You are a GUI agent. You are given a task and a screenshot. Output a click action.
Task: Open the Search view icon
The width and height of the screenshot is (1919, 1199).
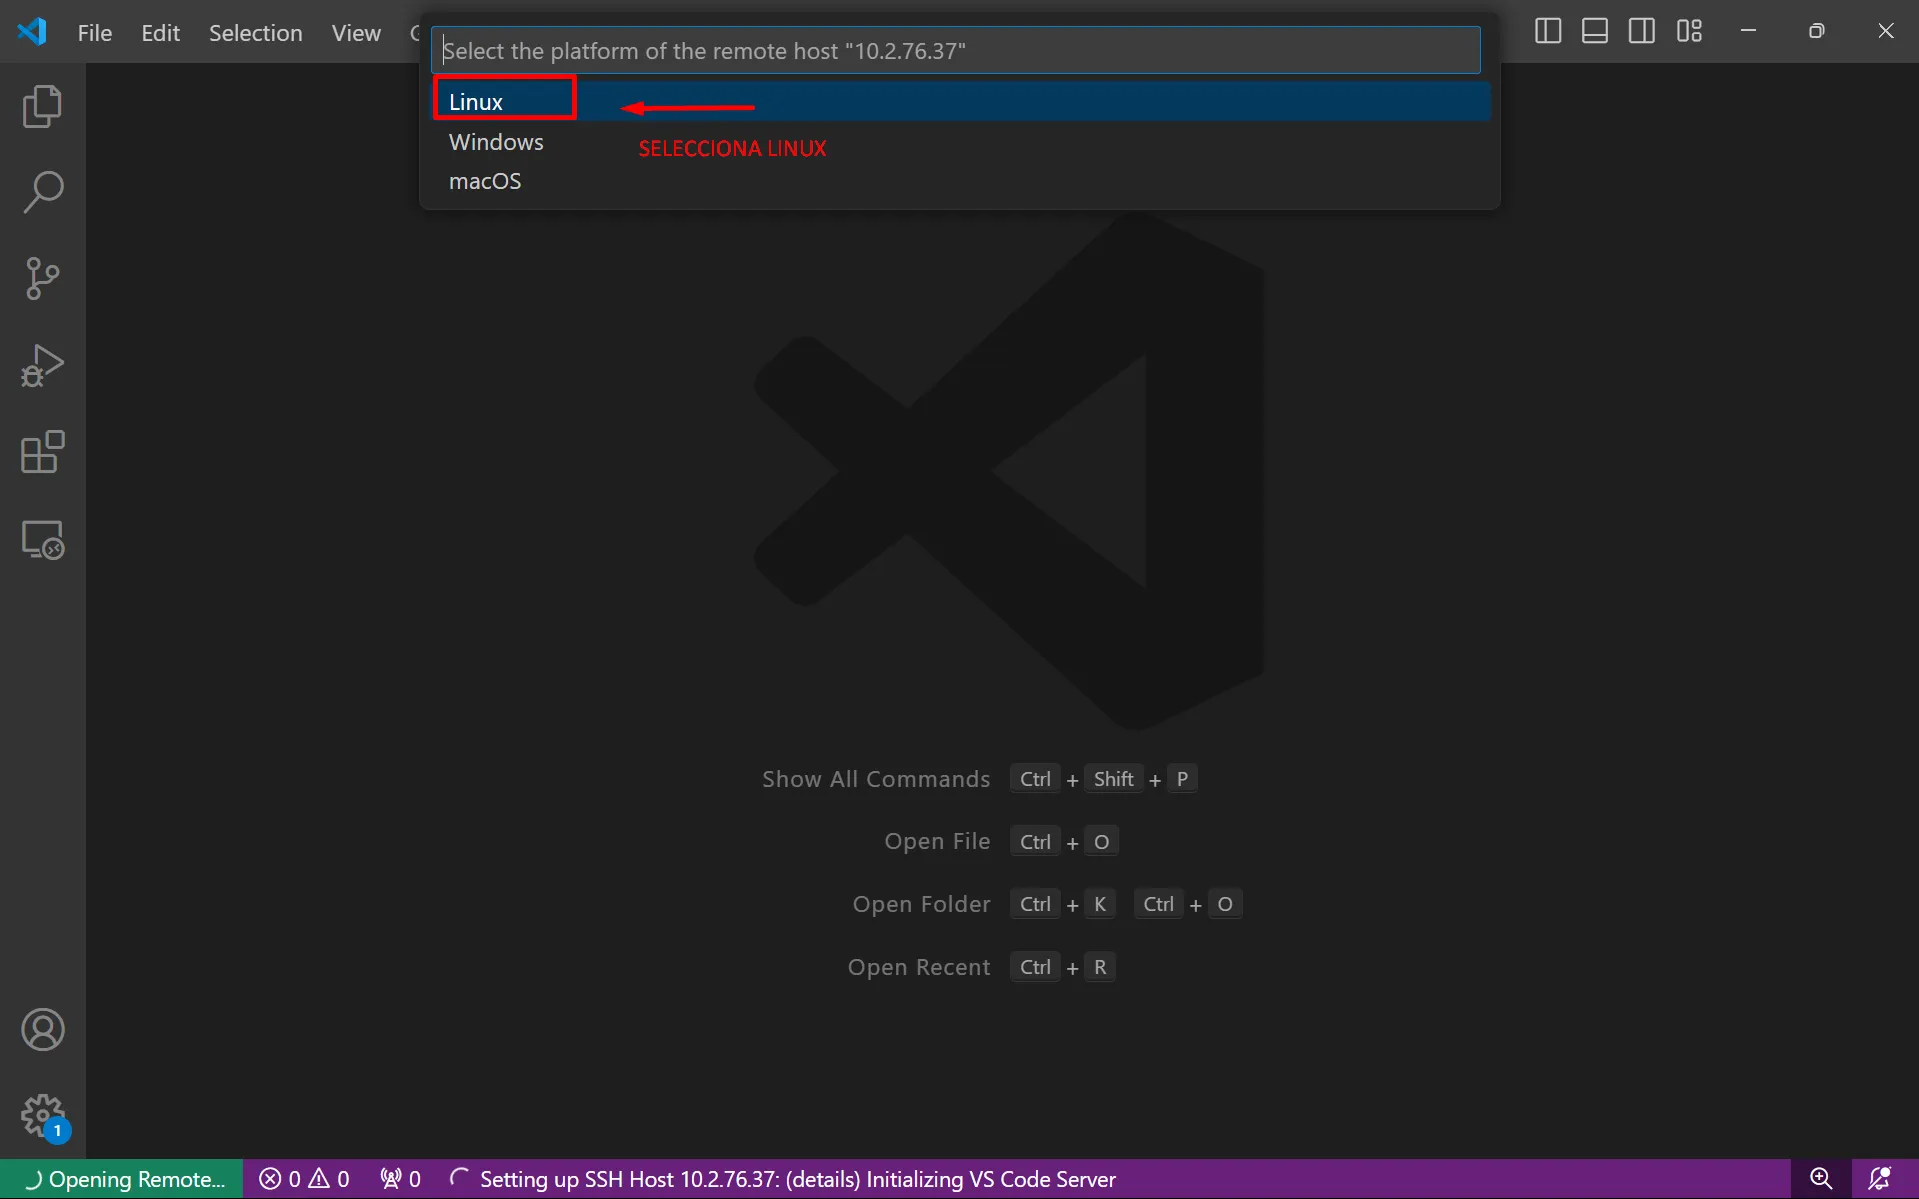point(42,192)
